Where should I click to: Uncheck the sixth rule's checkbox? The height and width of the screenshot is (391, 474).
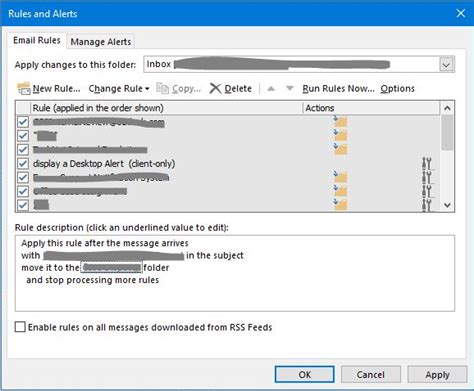[x=23, y=191]
